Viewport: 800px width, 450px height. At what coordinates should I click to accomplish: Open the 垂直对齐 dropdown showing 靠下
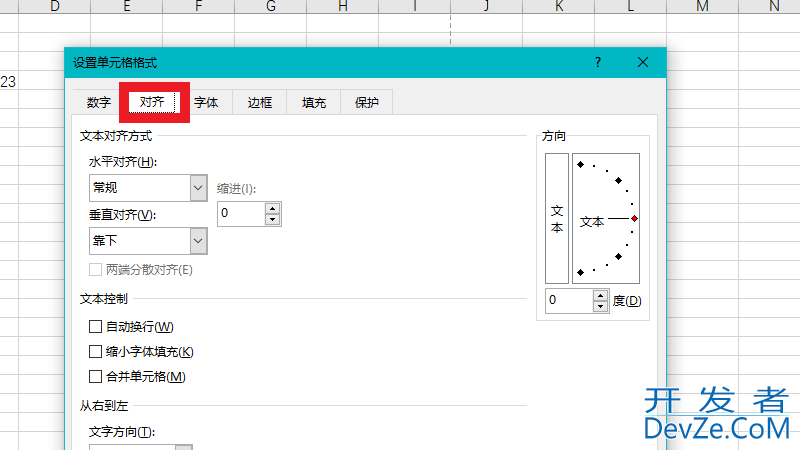(148, 241)
